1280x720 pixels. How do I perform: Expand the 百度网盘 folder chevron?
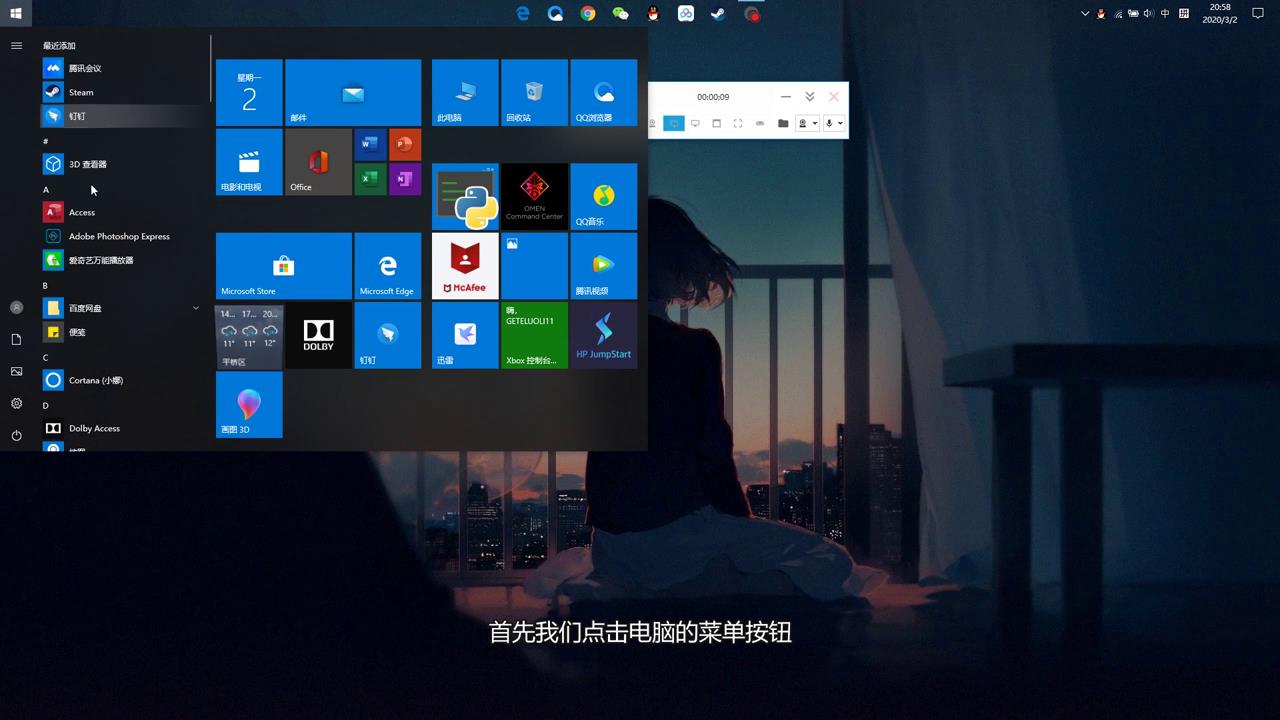[x=196, y=308]
